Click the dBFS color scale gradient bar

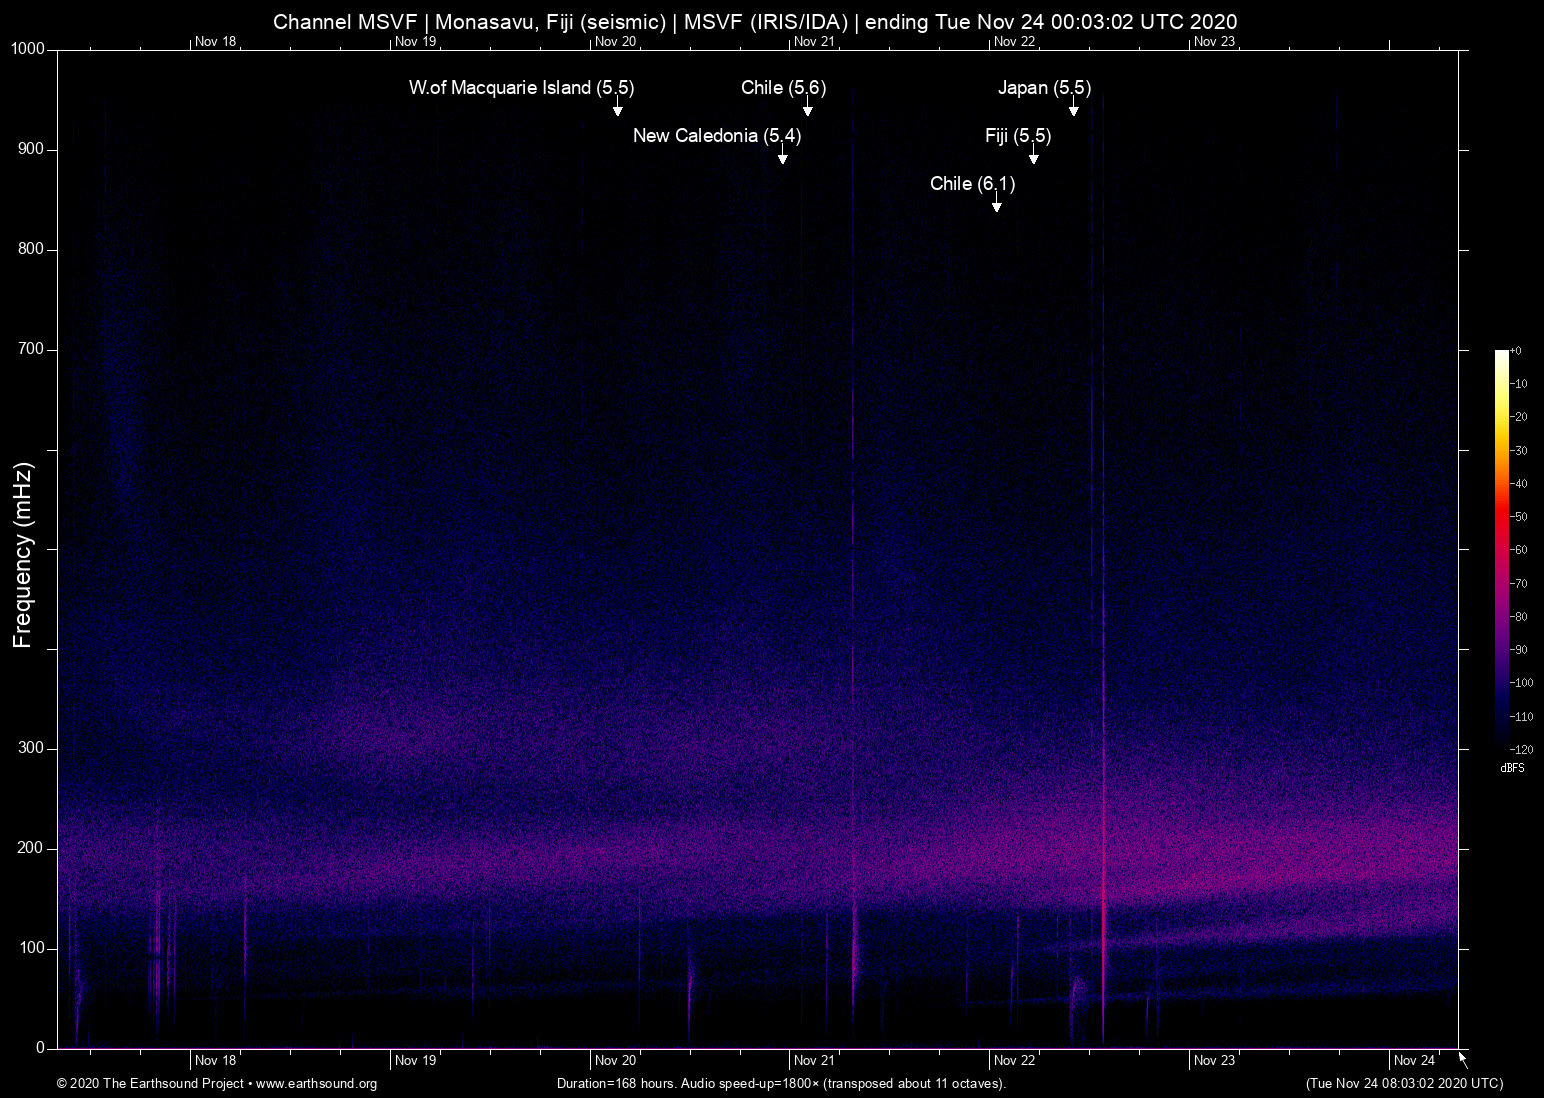point(1501,549)
